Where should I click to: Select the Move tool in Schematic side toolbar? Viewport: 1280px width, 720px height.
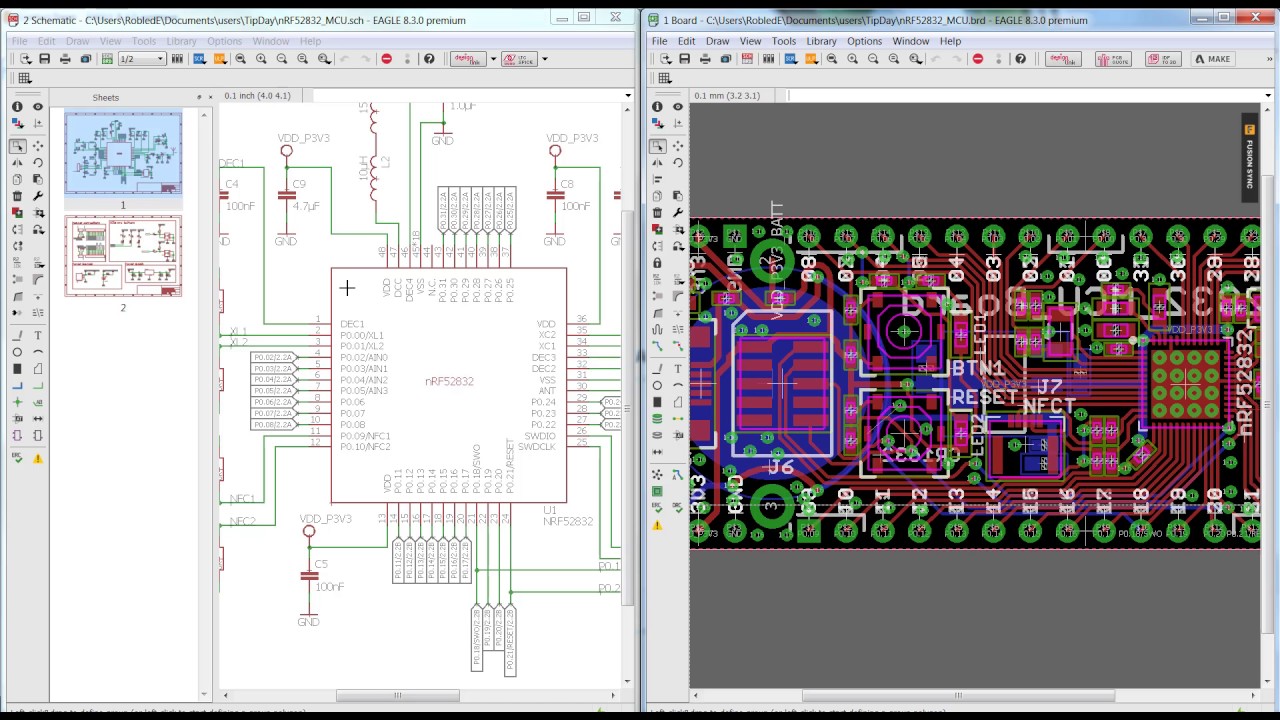38,146
